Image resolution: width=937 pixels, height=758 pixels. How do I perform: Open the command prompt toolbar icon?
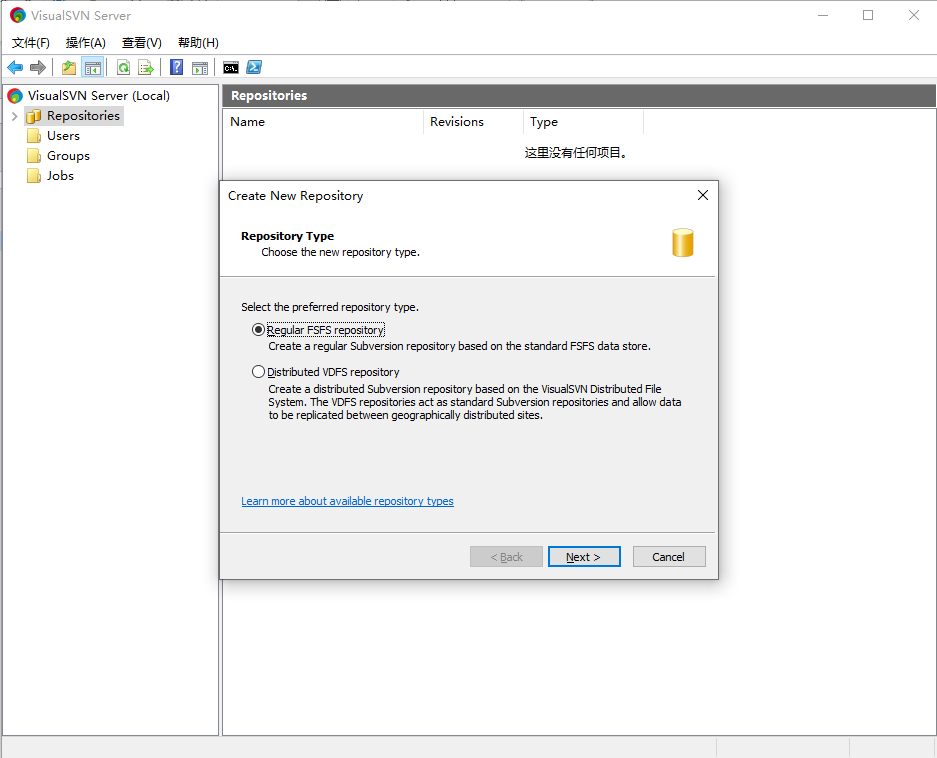(x=231, y=68)
